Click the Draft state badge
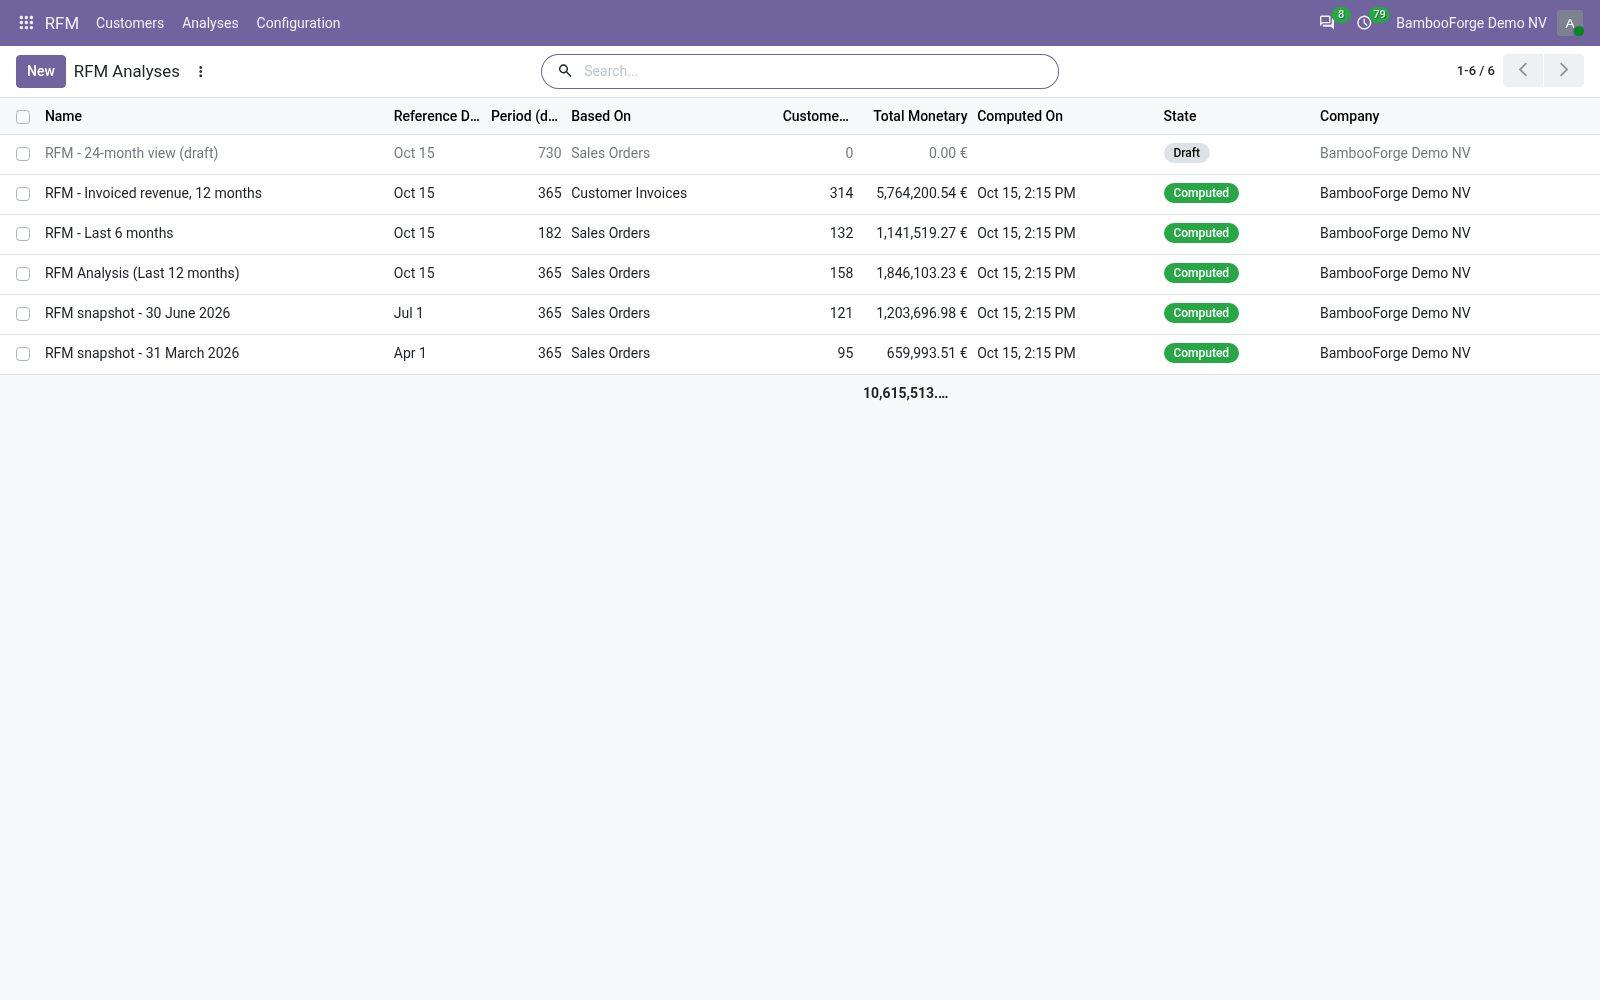Screen dimensions: 1600x1000 pos(1187,153)
